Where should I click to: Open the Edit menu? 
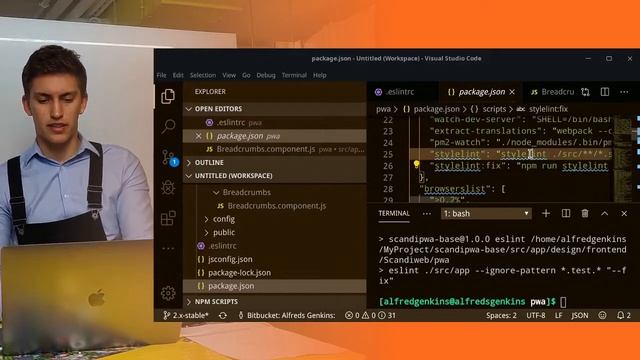(178, 75)
